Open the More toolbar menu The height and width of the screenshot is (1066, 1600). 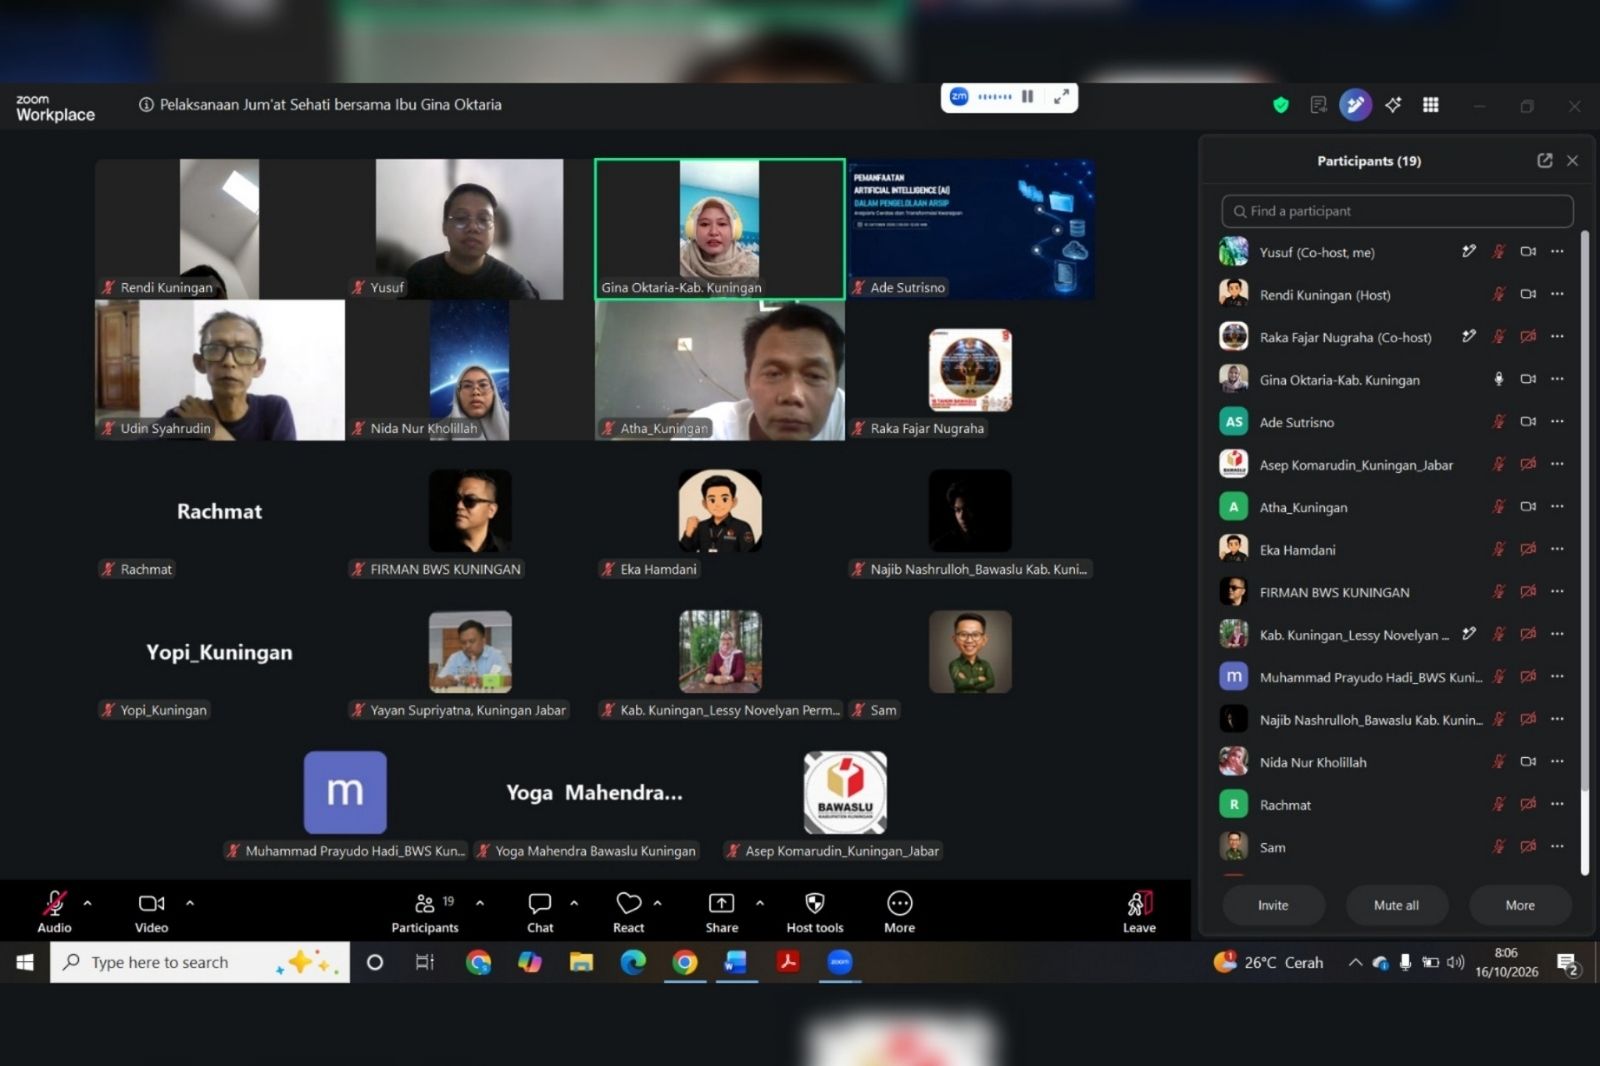[899, 911]
